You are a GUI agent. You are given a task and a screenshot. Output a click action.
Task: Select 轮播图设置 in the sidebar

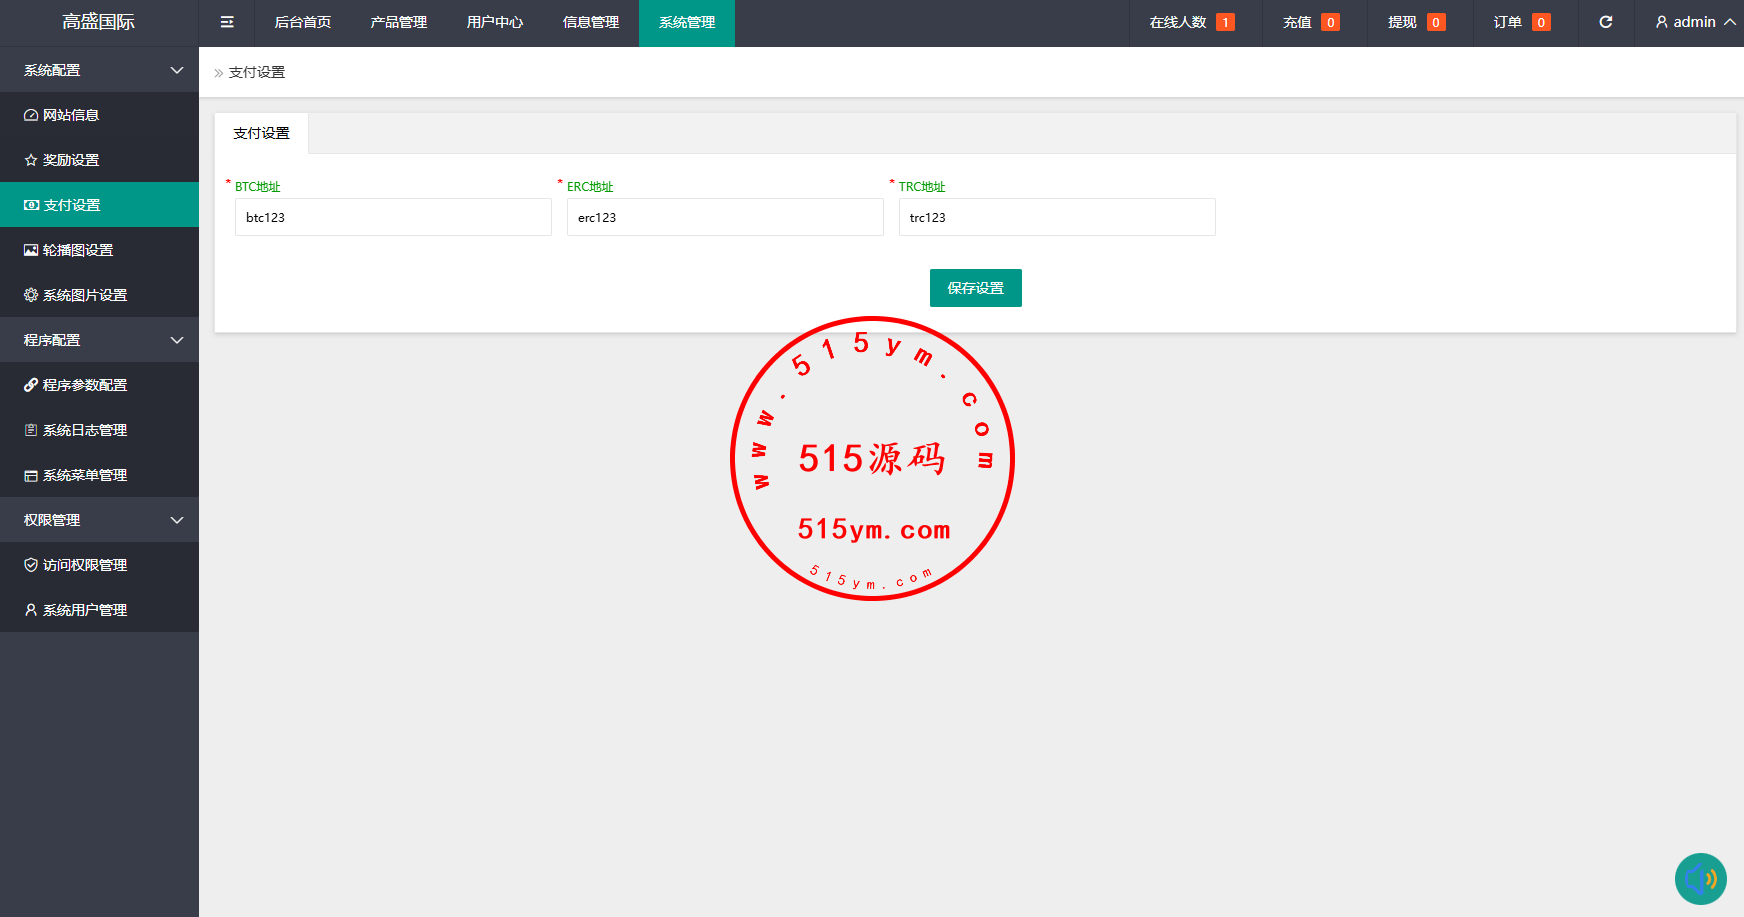coord(78,250)
